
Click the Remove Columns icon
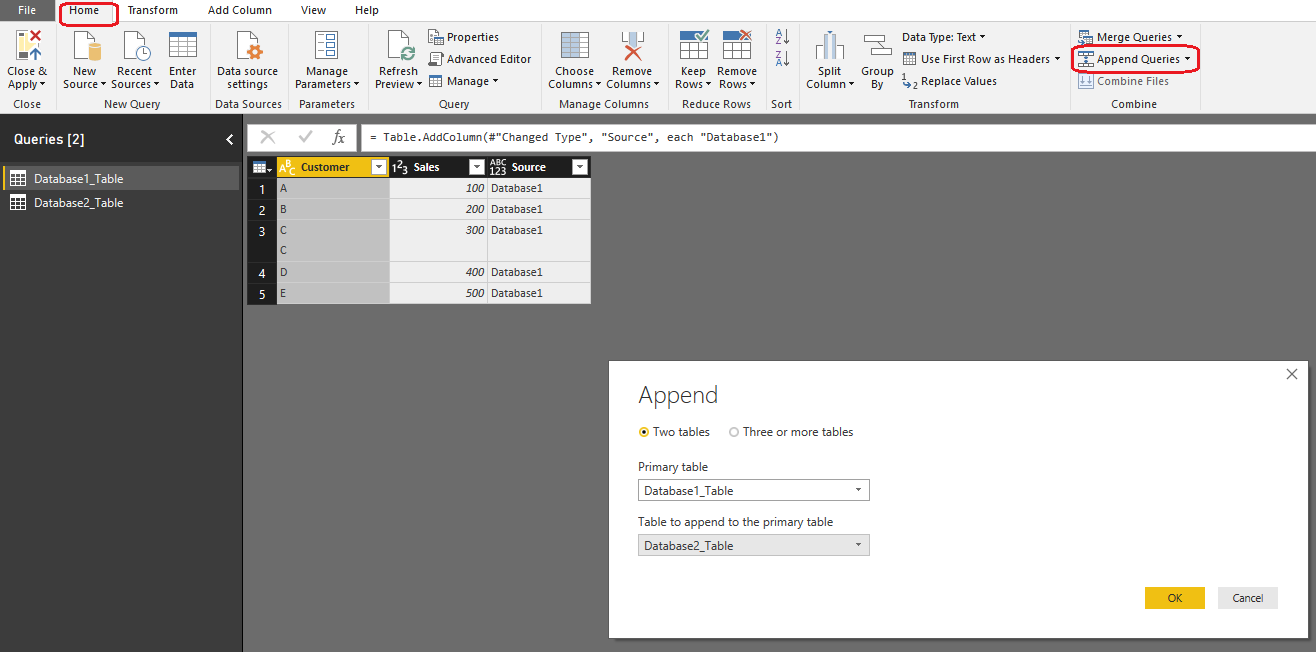click(x=632, y=46)
